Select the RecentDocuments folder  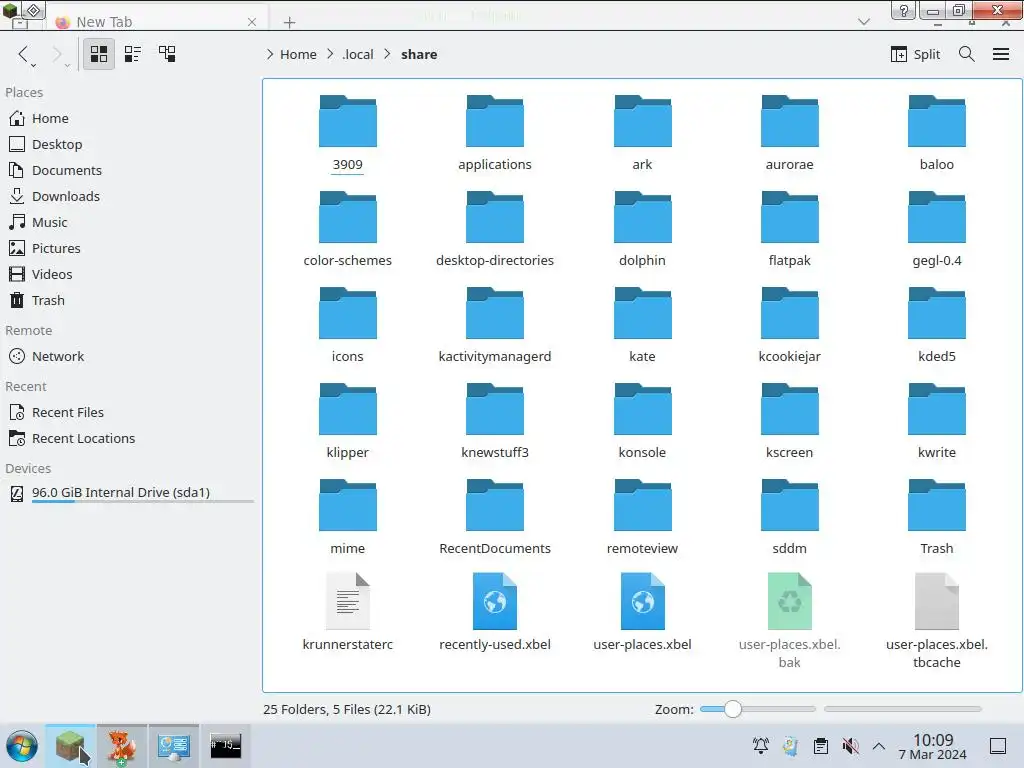pos(494,518)
